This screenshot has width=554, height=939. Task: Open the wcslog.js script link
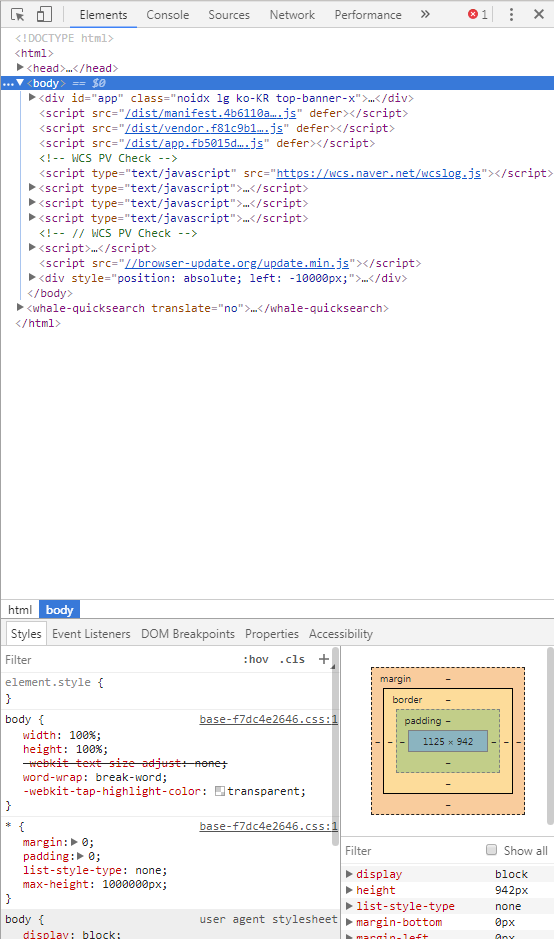tap(379, 173)
